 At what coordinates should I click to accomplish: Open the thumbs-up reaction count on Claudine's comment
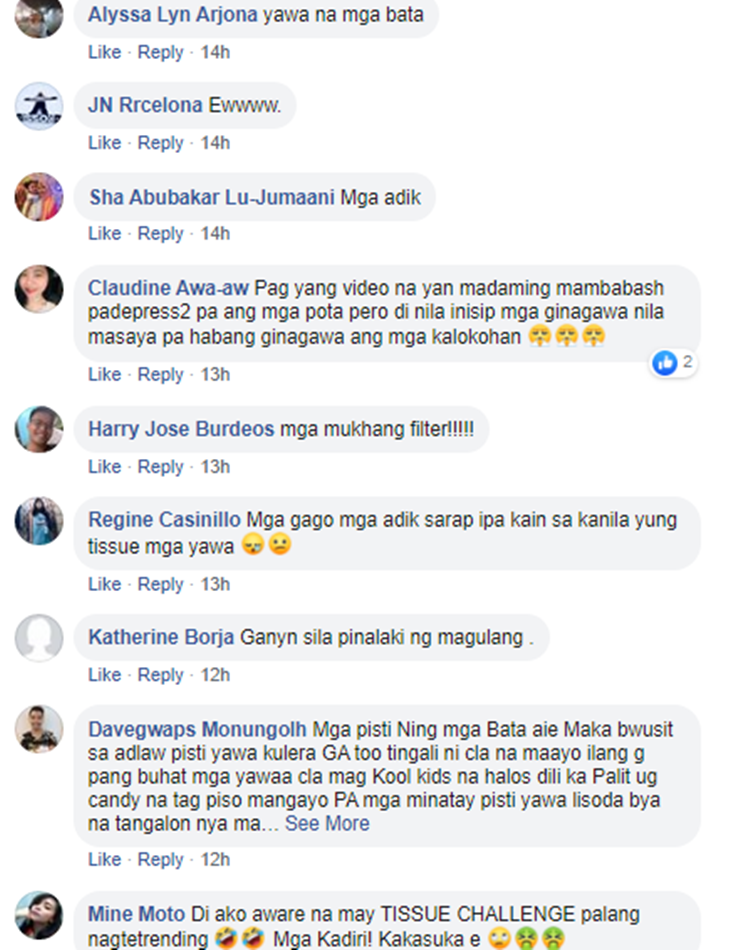674,362
